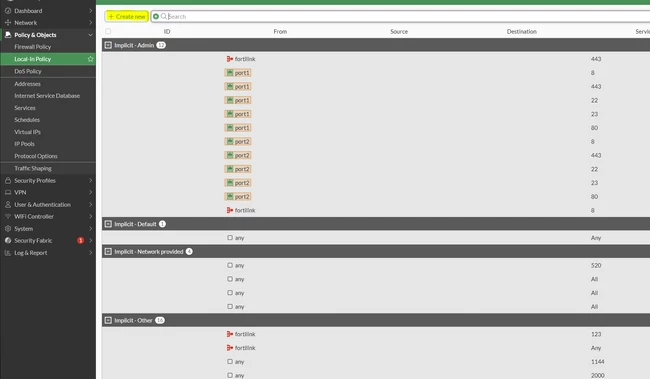
Task: Toggle the Local-In Policy favorite star
Action: click(90, 59)
